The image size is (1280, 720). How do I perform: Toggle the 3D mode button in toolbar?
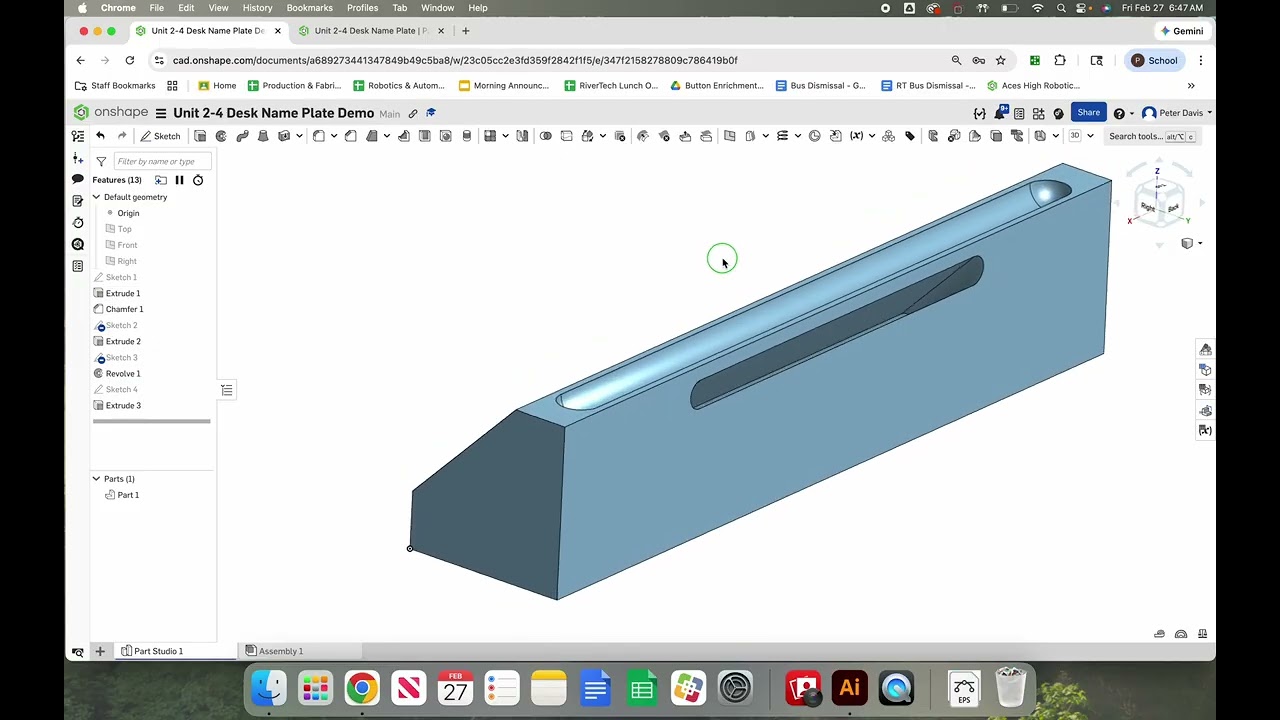1075,136
